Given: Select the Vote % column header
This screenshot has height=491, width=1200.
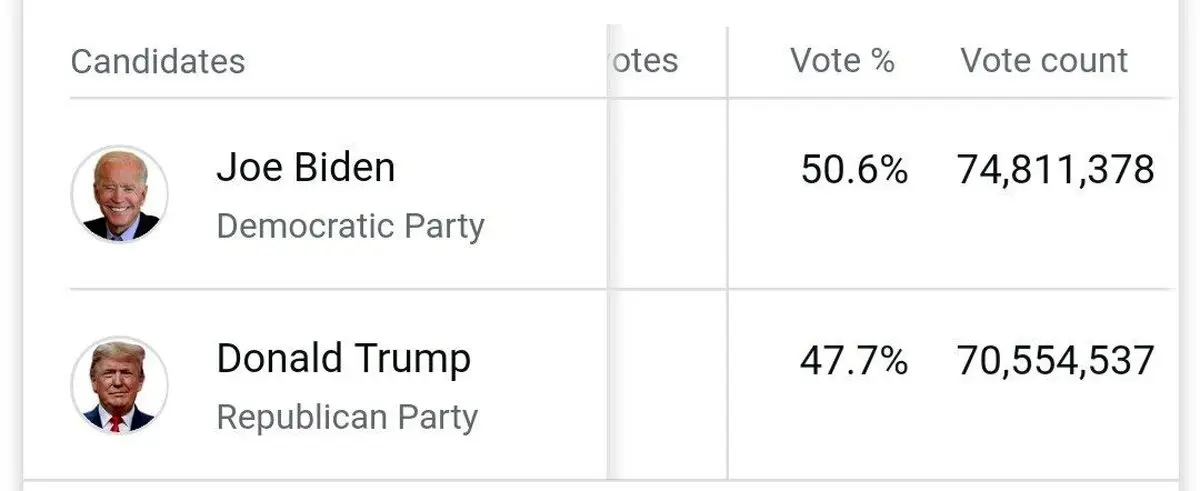Looking at the screenshot, I should tap(842, 60).
